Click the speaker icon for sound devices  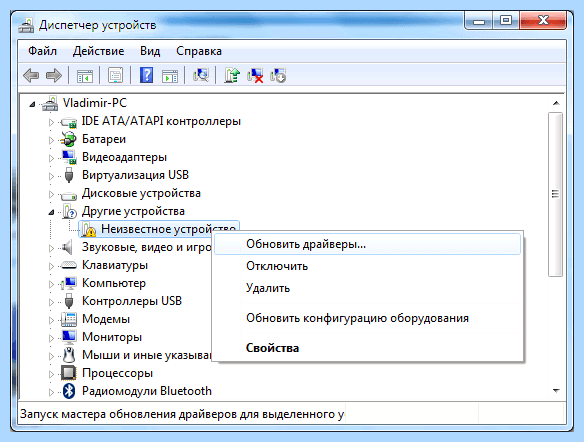click(x=67, y=247)
